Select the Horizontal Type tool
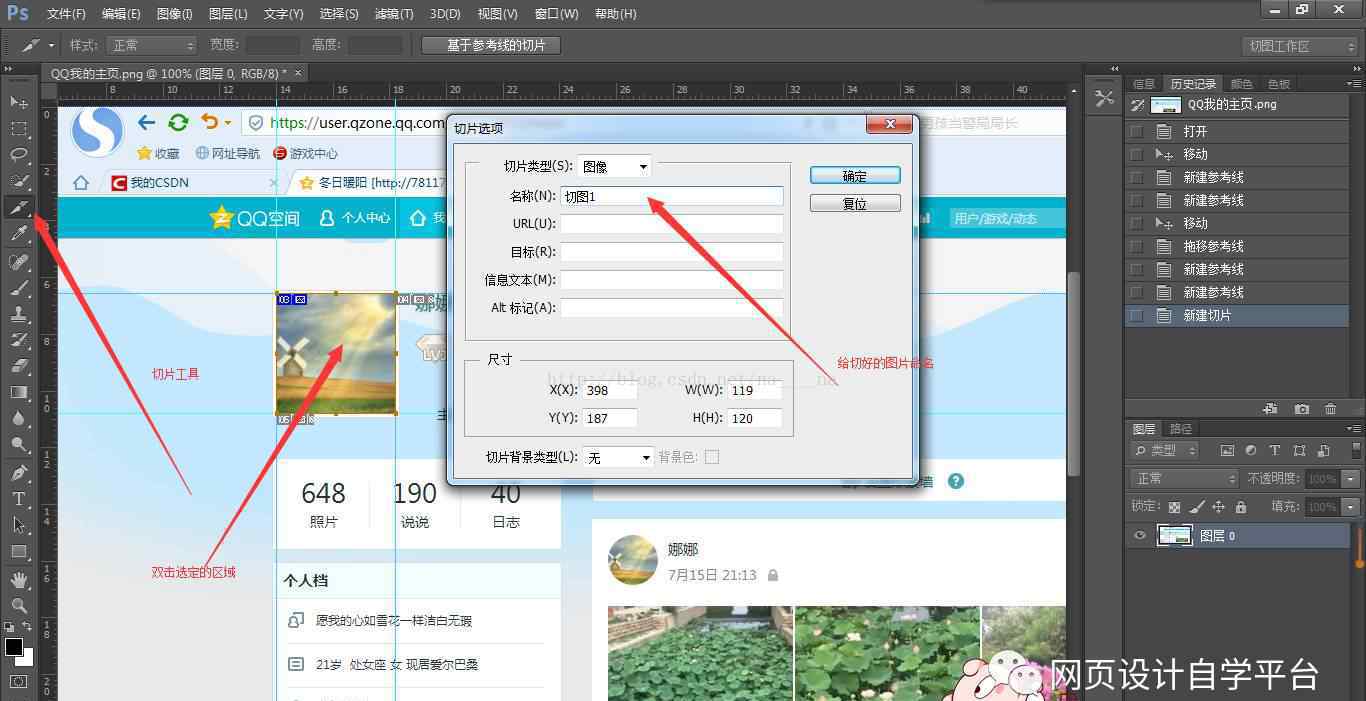 point(19,498)
